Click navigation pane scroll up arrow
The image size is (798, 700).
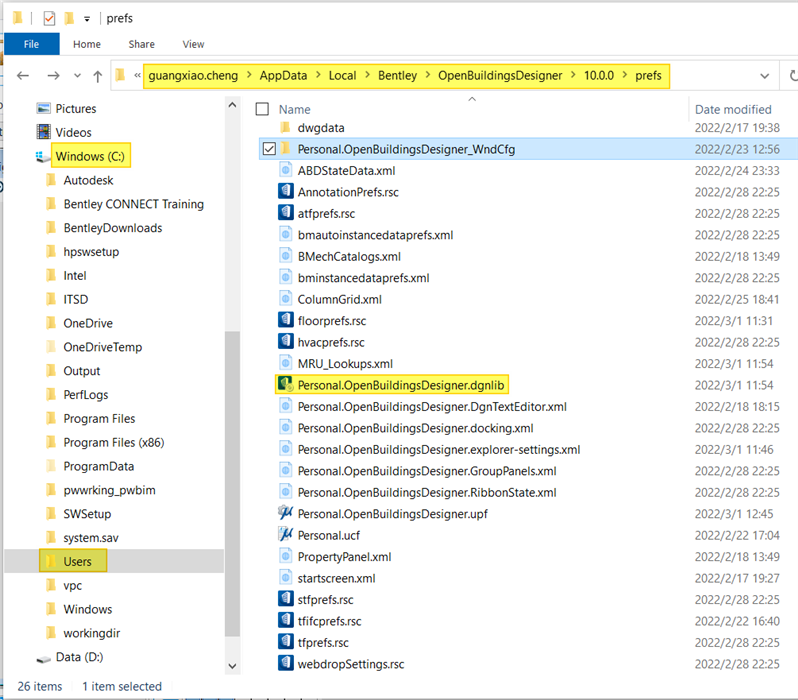pos(232,105)
